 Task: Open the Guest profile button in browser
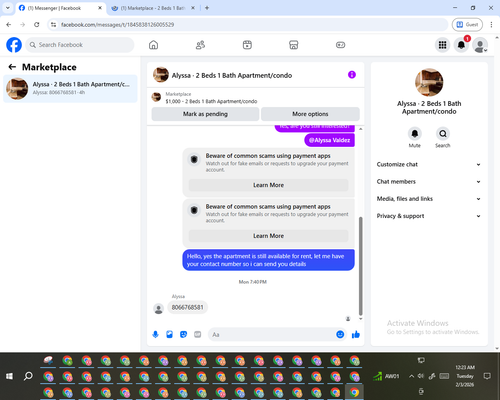tap(467, 24)
